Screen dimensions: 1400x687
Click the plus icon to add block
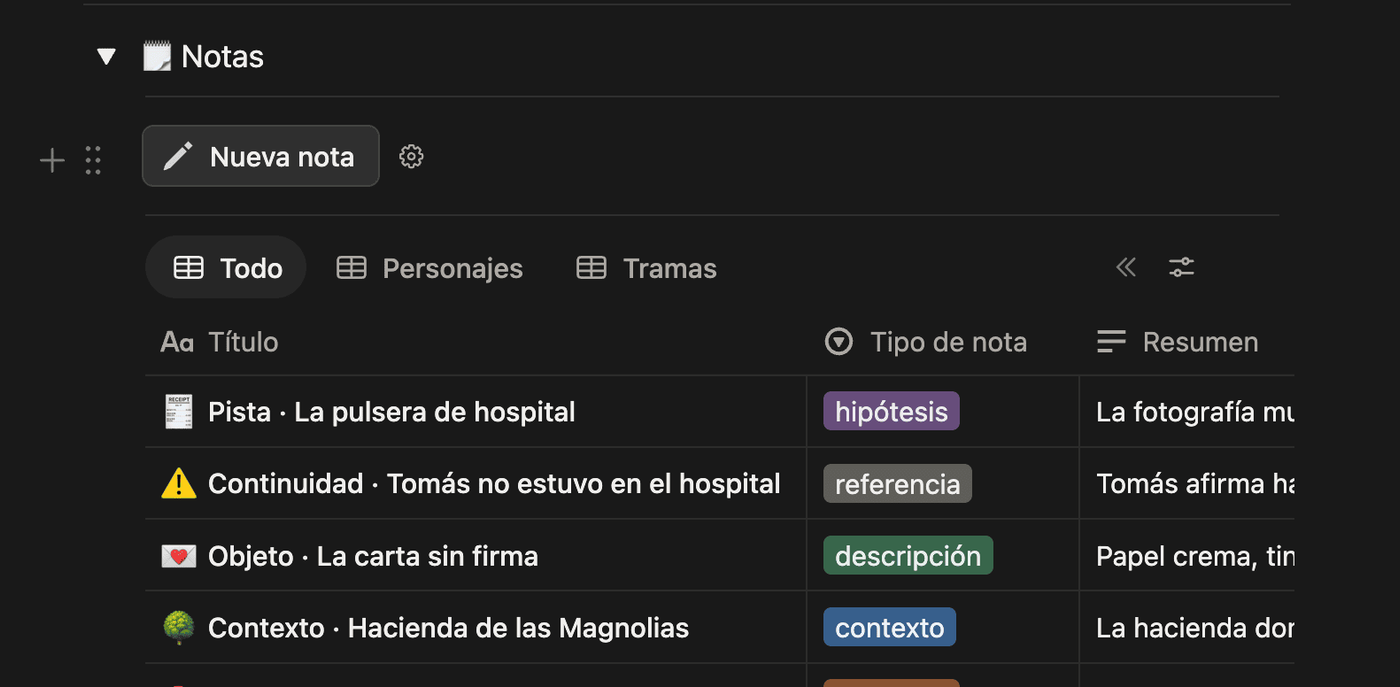[52, 160]
